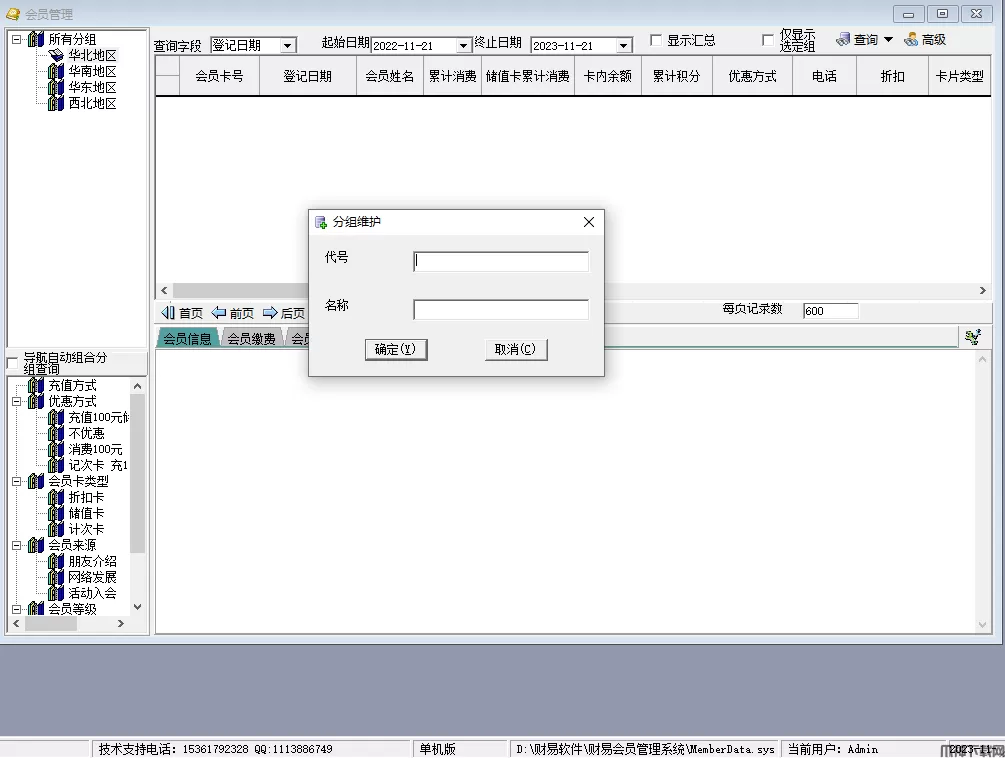Image resolution: width=1005 pixels, height=758 pixels.
Task: Open the 终止日期 date dropdown
Action: coord(623,45)
